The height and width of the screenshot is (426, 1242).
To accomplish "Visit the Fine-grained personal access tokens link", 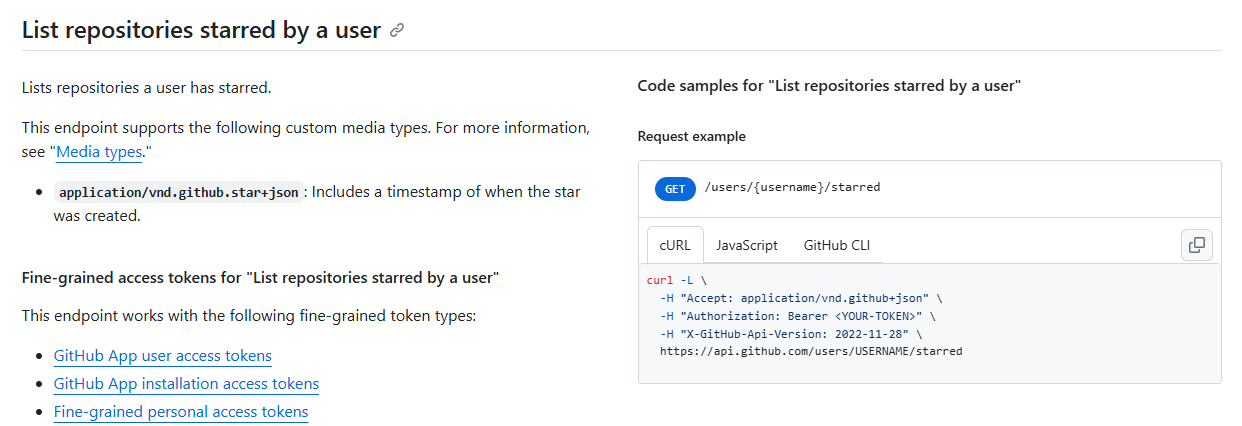I will tap(181, 412).
